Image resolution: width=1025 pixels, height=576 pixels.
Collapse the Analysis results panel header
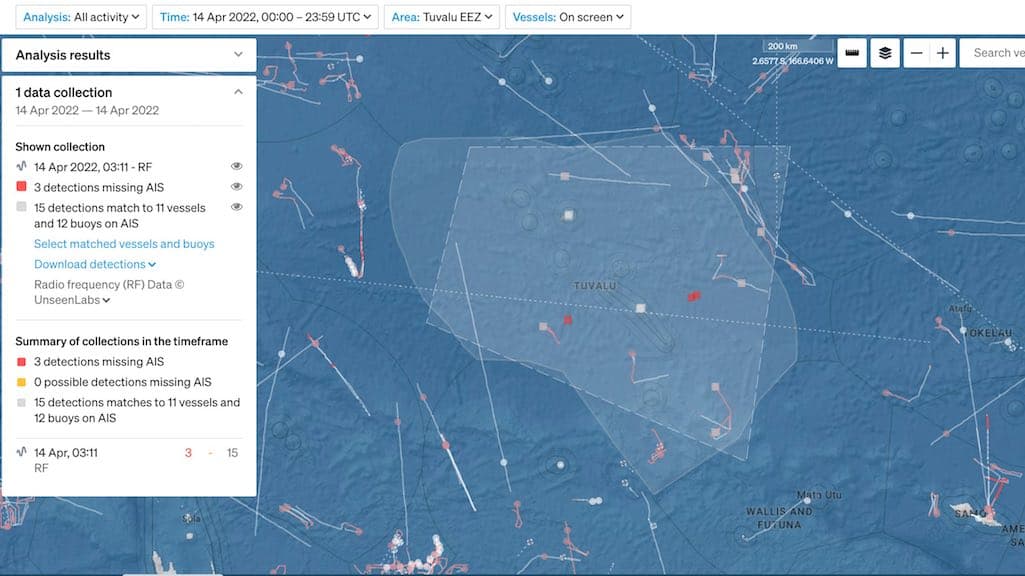tap(238, 53)
